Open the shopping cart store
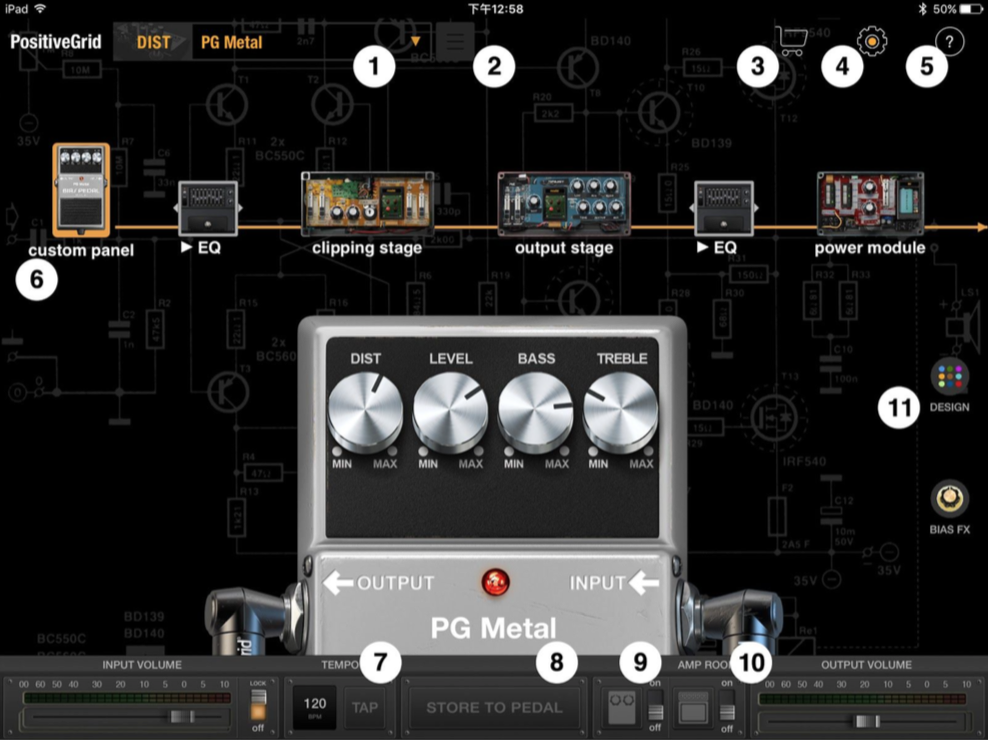 [791, 41]
